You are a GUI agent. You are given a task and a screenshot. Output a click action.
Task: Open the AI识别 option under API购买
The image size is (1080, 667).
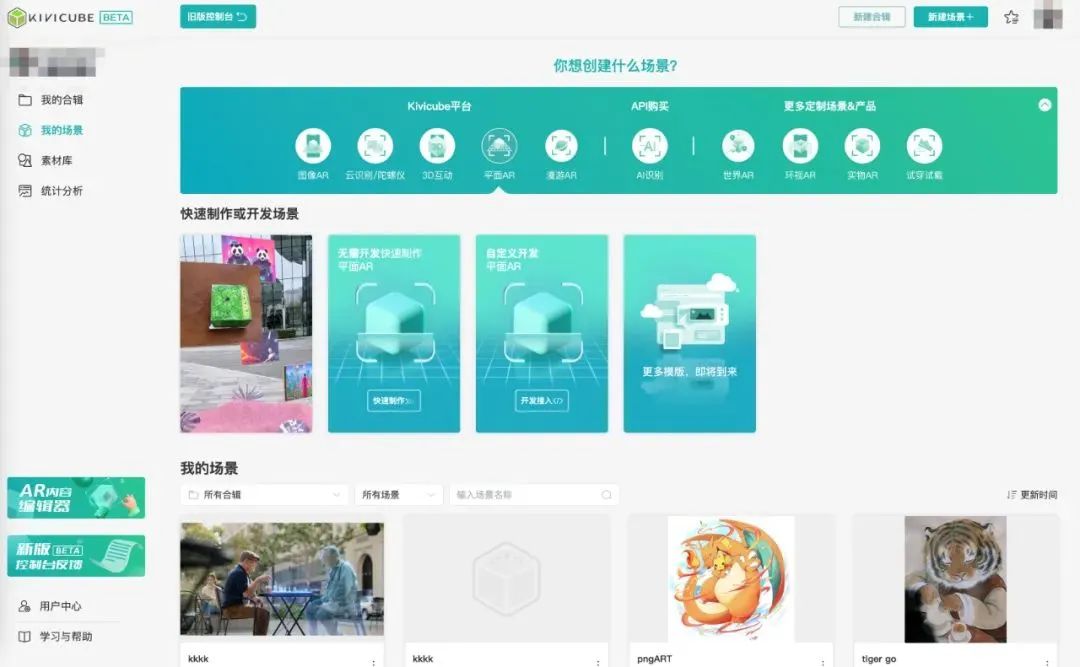(x=652, y=149)
